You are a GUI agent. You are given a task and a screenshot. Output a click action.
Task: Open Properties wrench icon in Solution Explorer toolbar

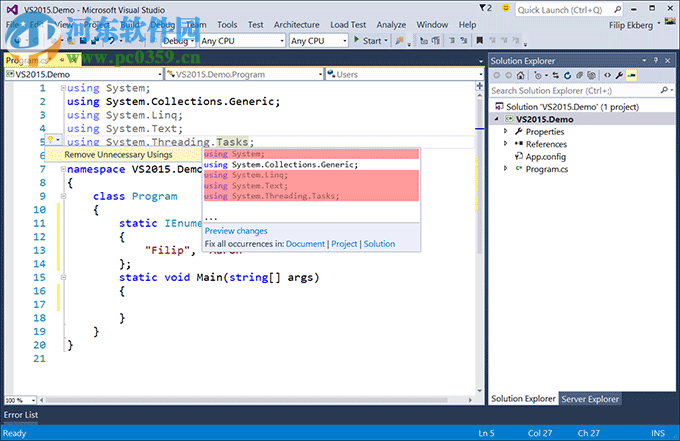pyautogui.click(x=619, y=75)
